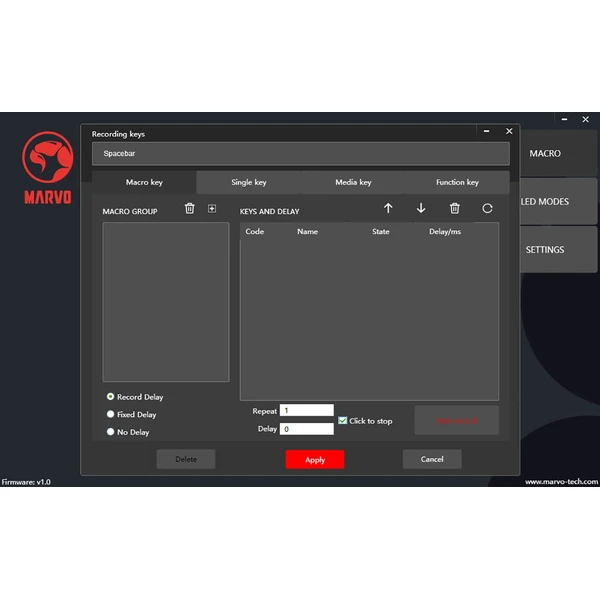The width and height of the screenshot is (600, 600).
Task: Click the Code column header
Action: tap(254, 232)
